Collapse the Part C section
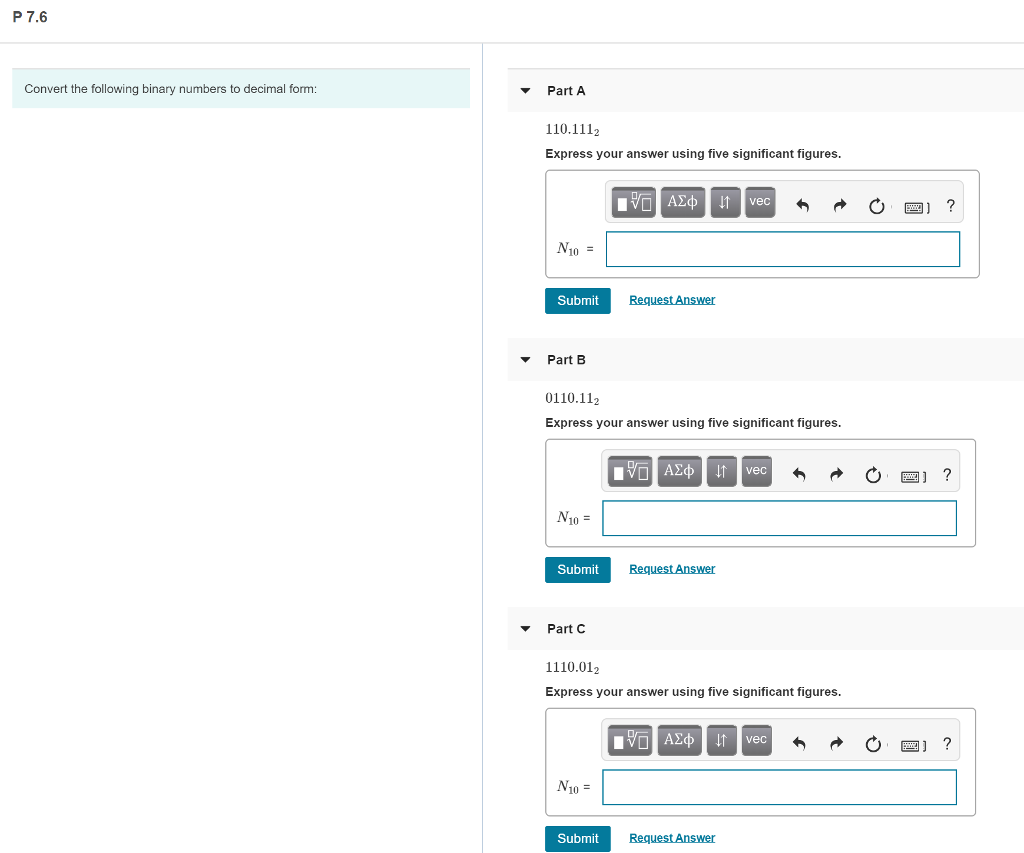Screen dimensions: 1024x853 [525, 628]
